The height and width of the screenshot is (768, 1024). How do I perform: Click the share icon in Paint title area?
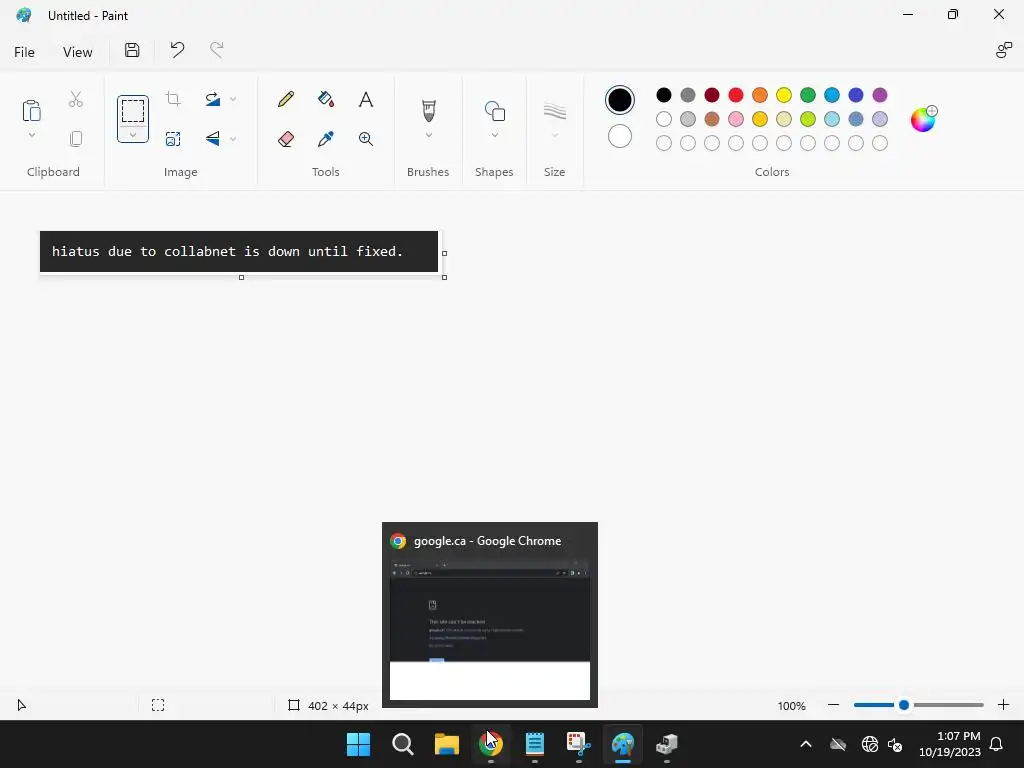tap(1004, 50)
